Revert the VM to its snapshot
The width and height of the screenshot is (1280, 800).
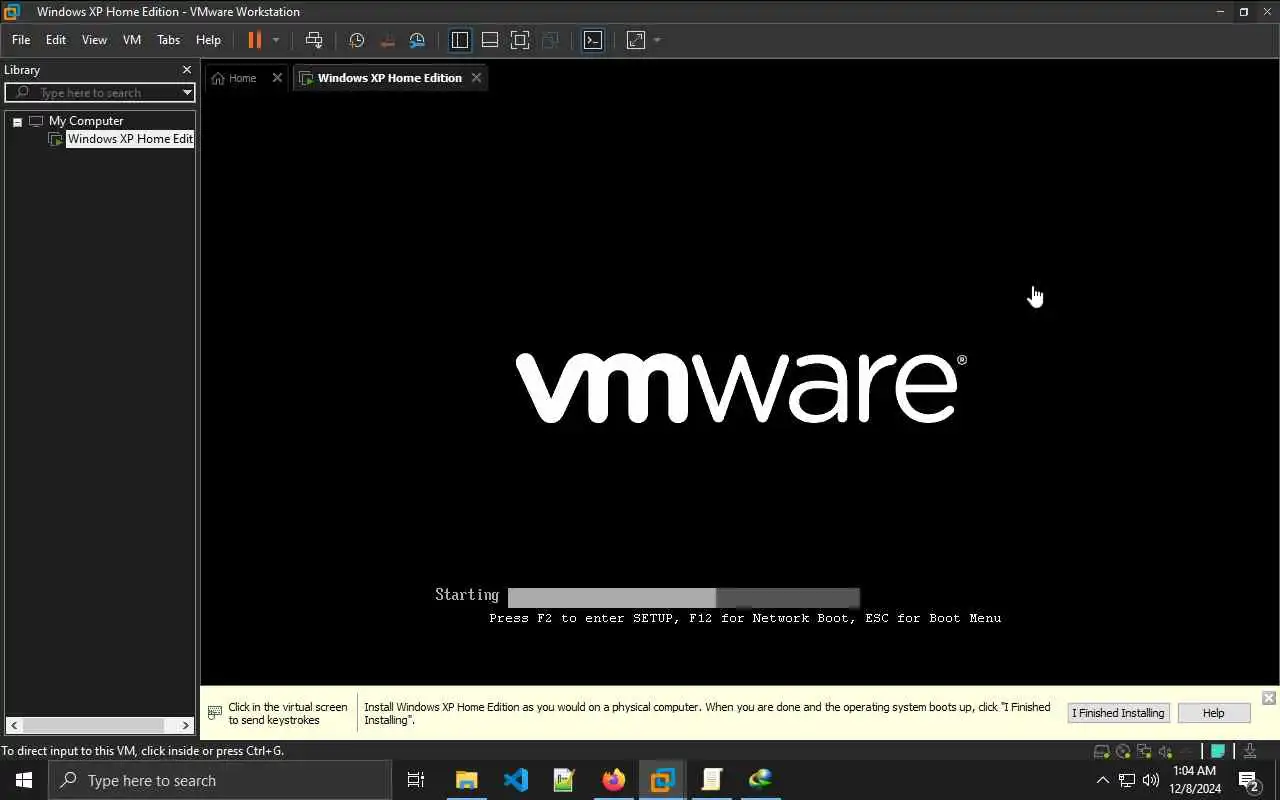387,40
